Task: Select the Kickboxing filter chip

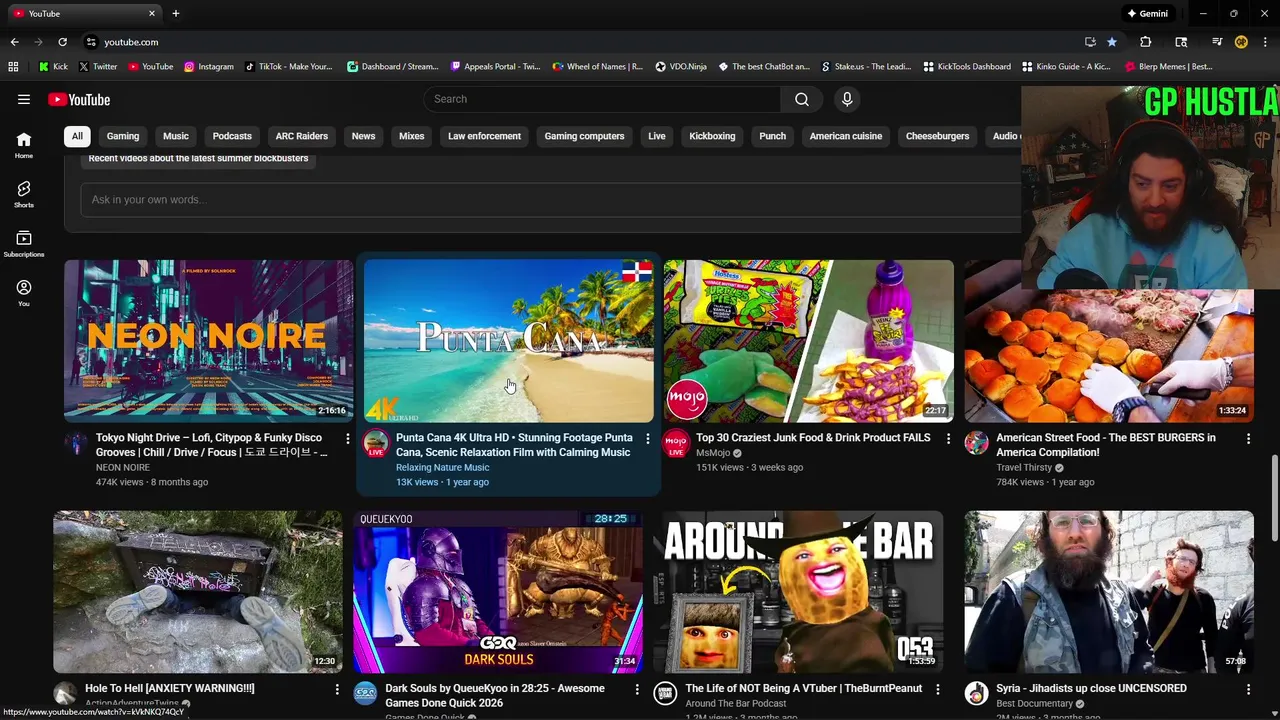Action: 712,136
